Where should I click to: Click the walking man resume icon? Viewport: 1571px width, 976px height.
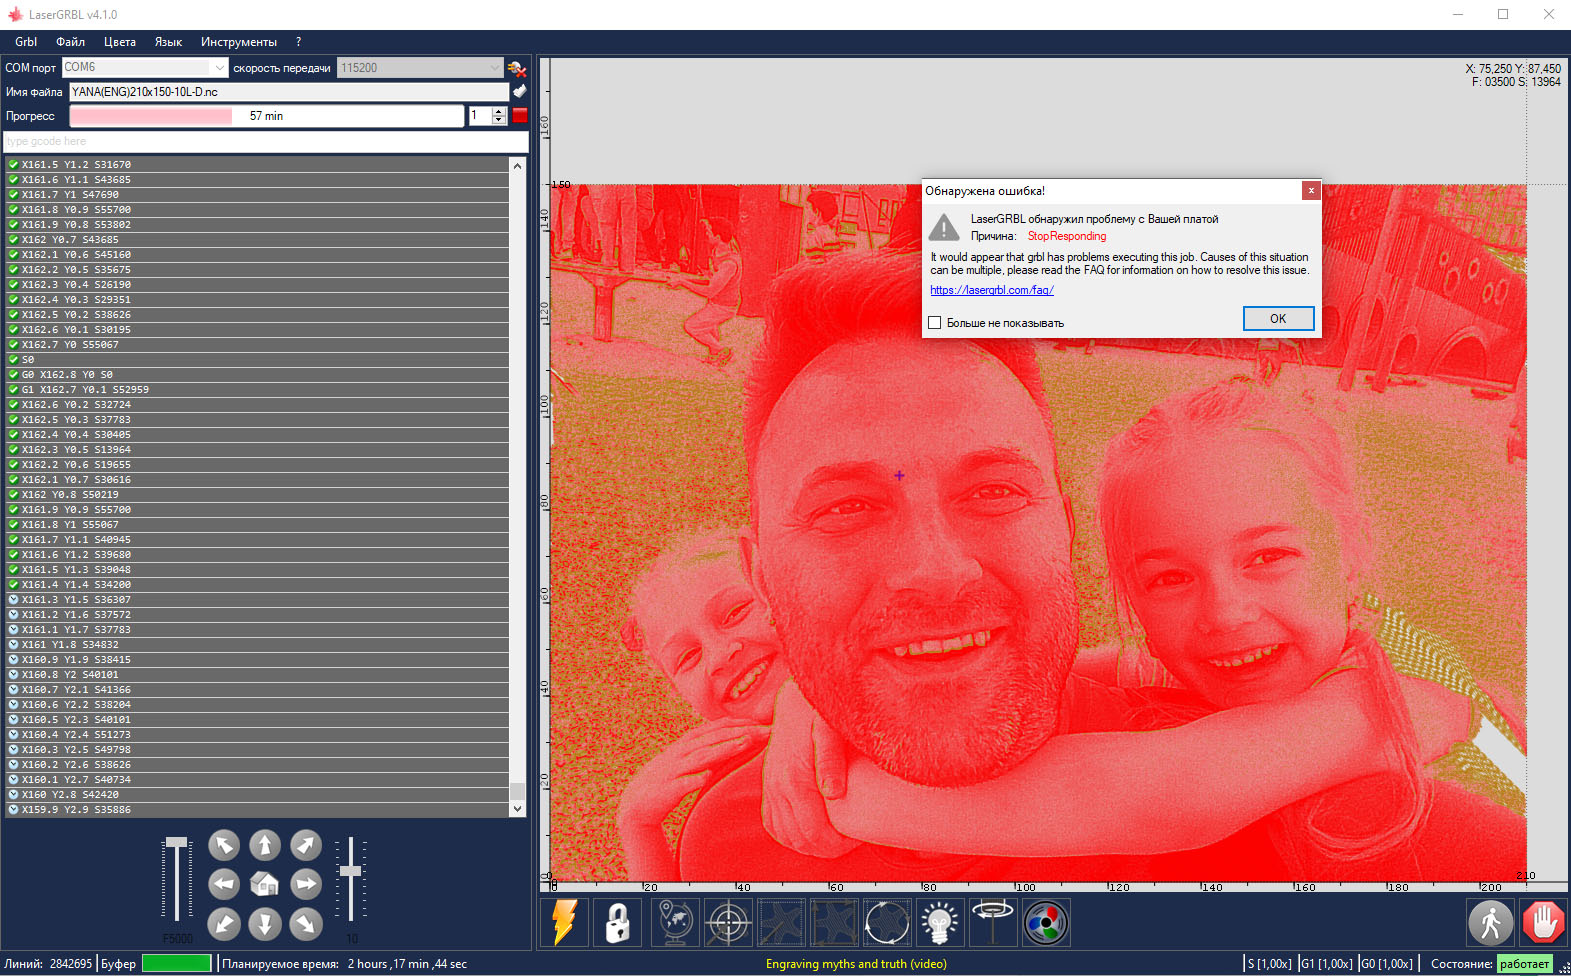(x=1490, y=922)
